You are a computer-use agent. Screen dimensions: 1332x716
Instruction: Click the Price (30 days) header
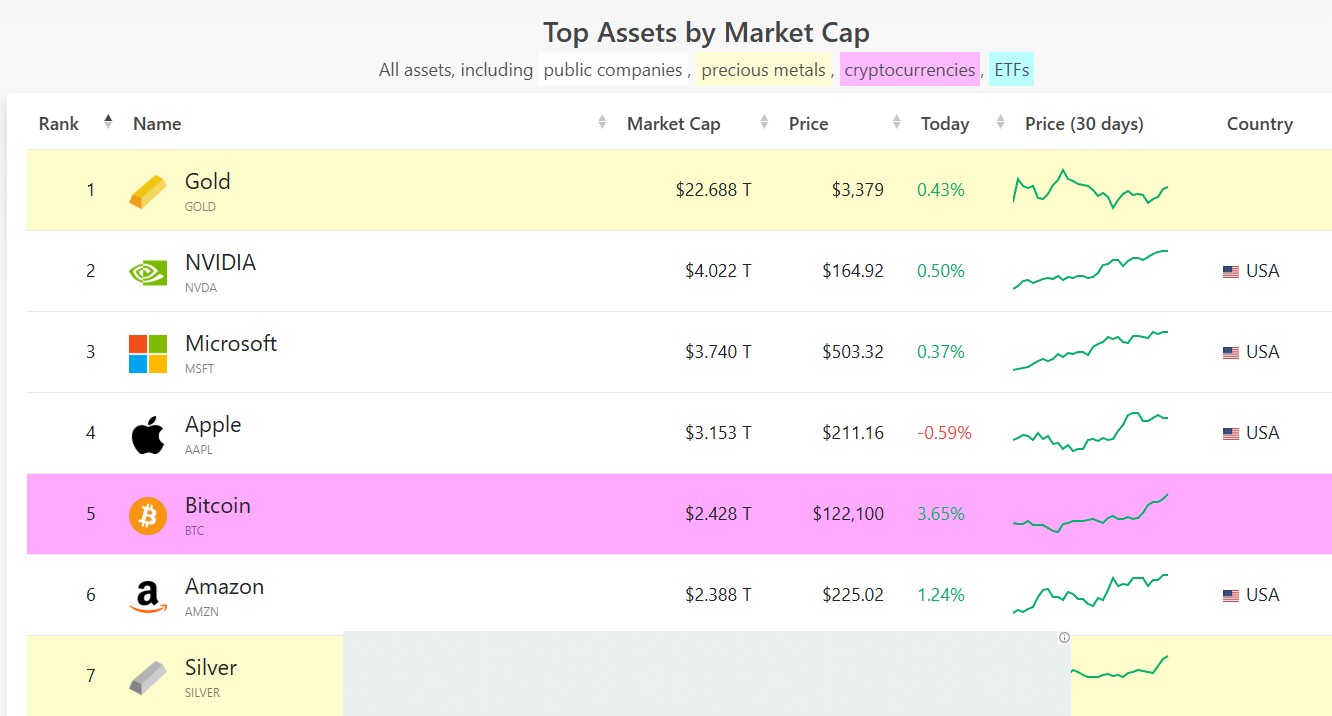tap(1084, 124)
